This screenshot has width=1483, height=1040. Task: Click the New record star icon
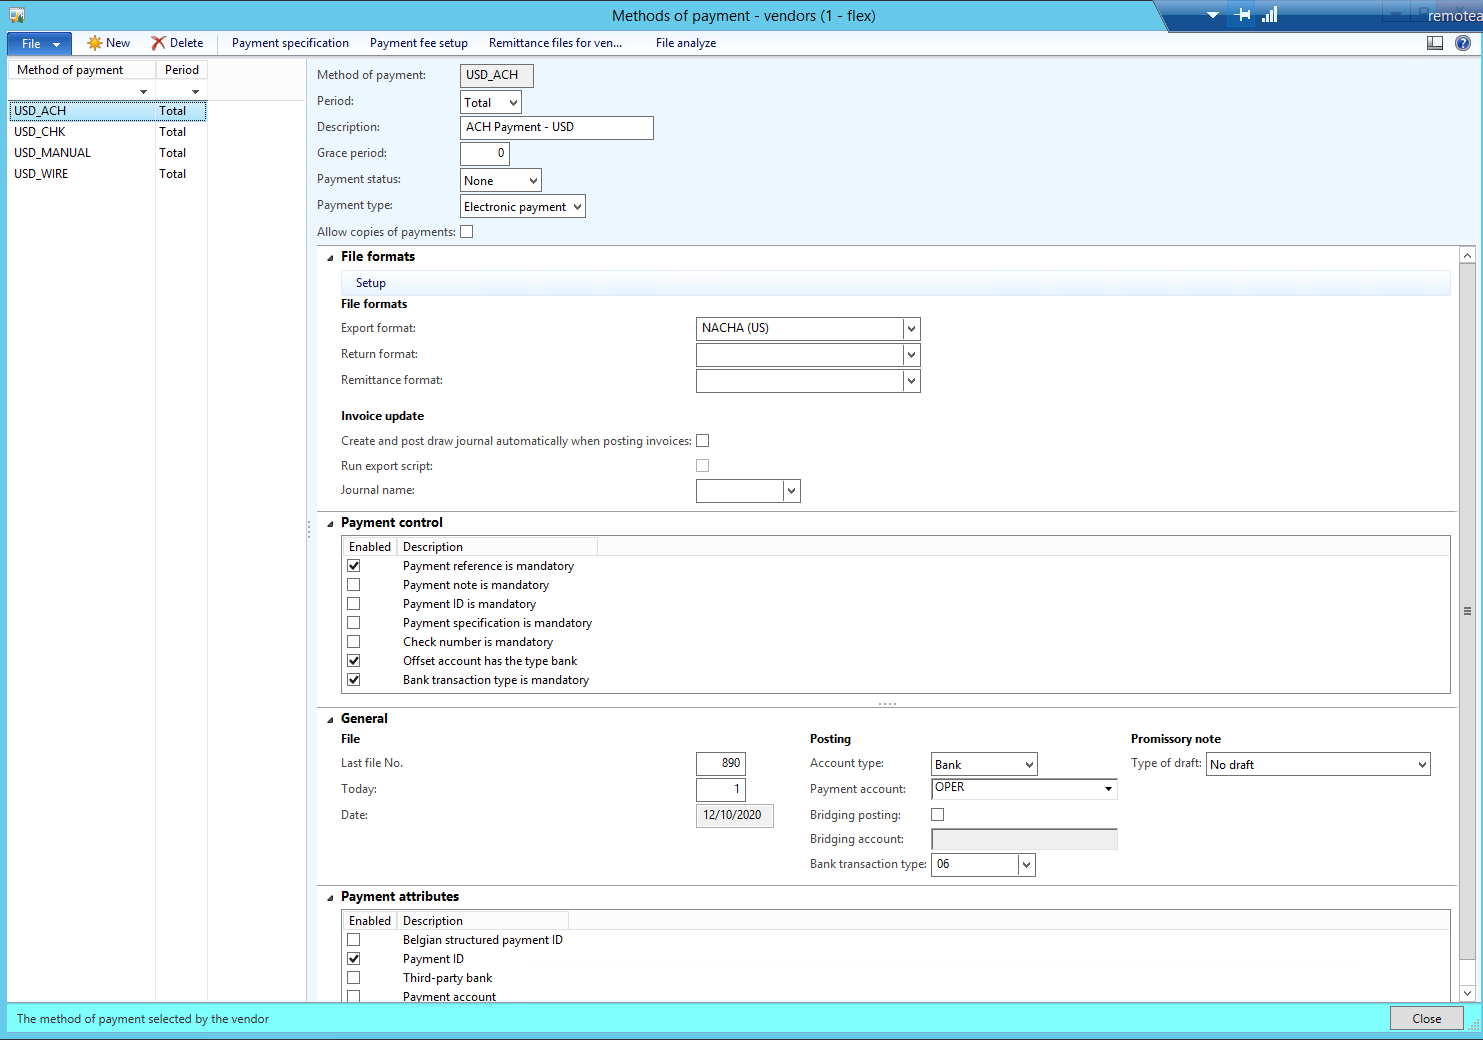95,43
